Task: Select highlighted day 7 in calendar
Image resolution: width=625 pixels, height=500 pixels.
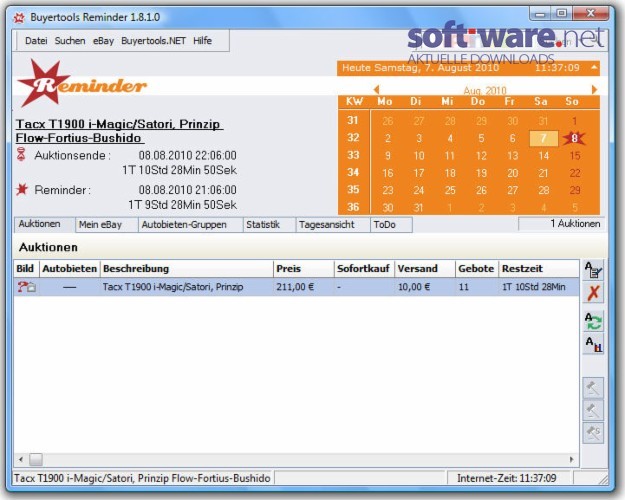Action: coord(543,138)
